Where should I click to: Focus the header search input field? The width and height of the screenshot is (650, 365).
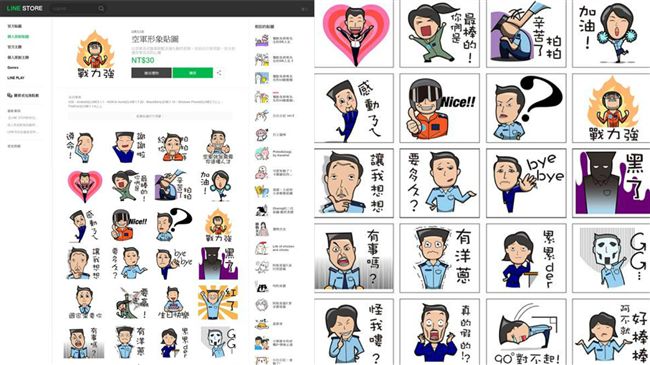pos(74,8)
